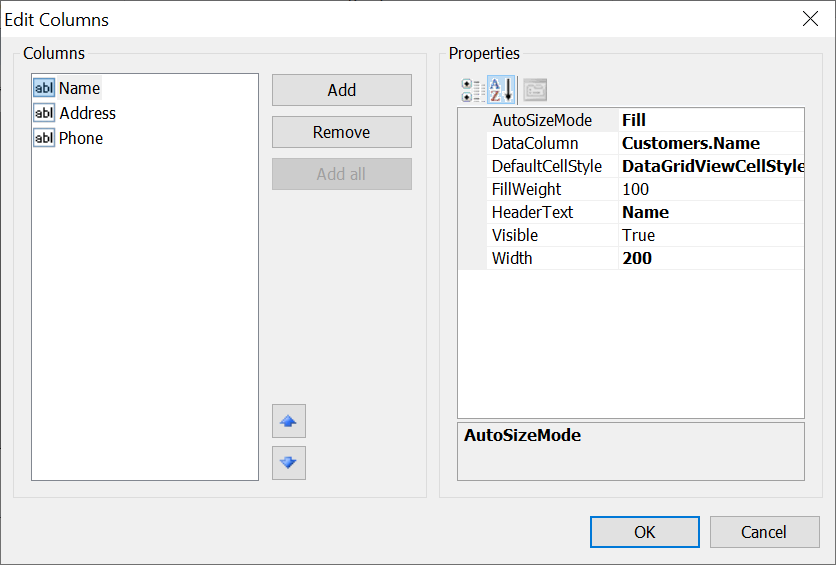
Task: Open the Property Pages toolbar icon
Action: point(535,90)
